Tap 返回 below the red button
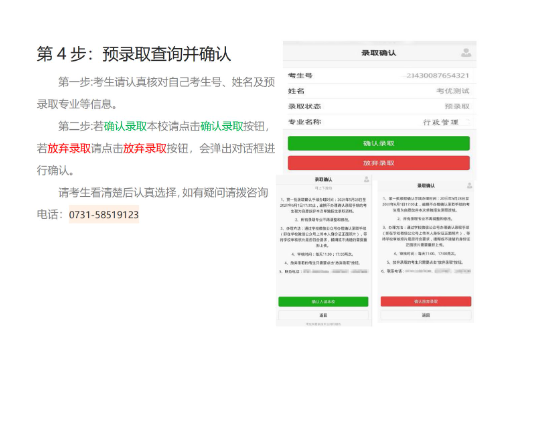534x438 pixels. pos(426,315)
